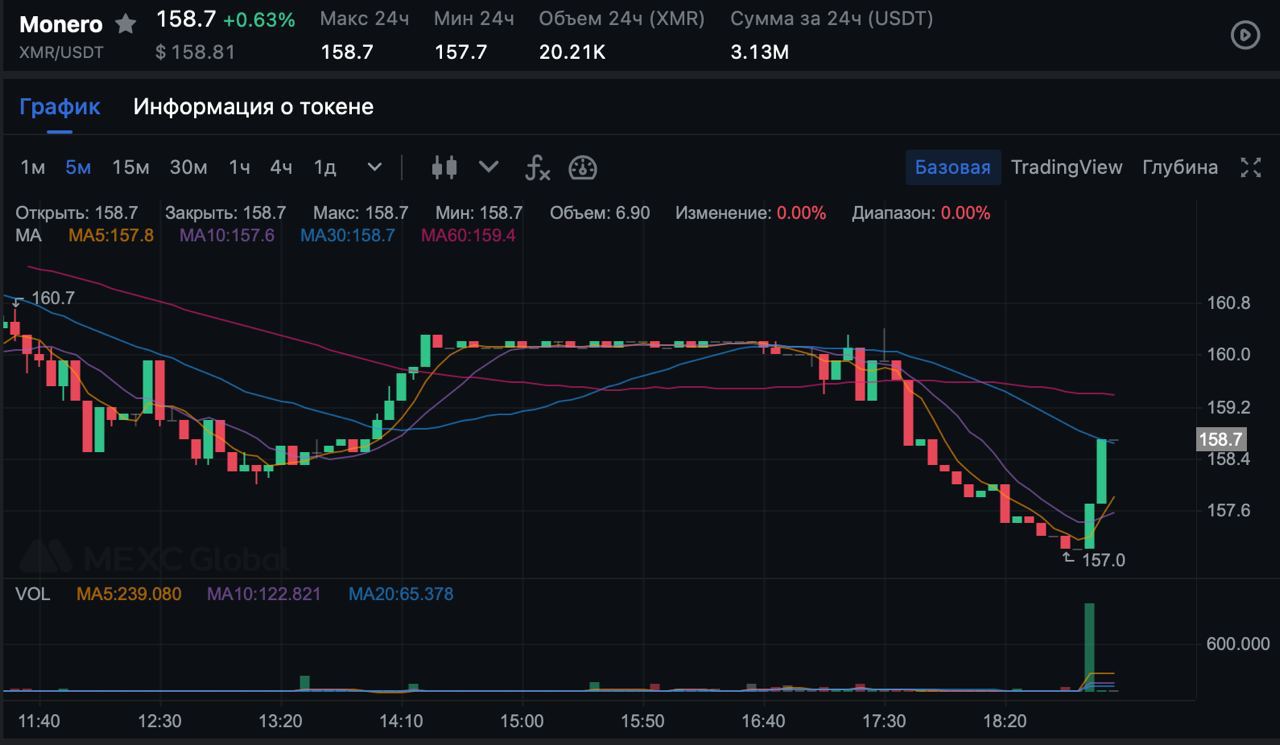Expand the chart type dropdown chevron

click(488, 167)
